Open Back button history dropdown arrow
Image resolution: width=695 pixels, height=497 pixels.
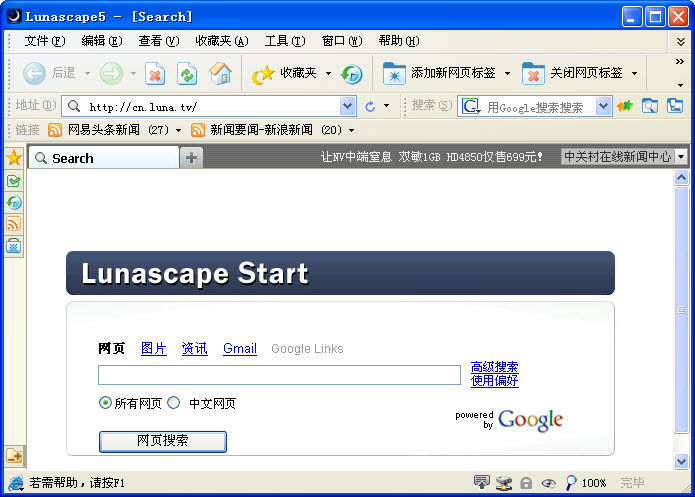click(87, 73)
